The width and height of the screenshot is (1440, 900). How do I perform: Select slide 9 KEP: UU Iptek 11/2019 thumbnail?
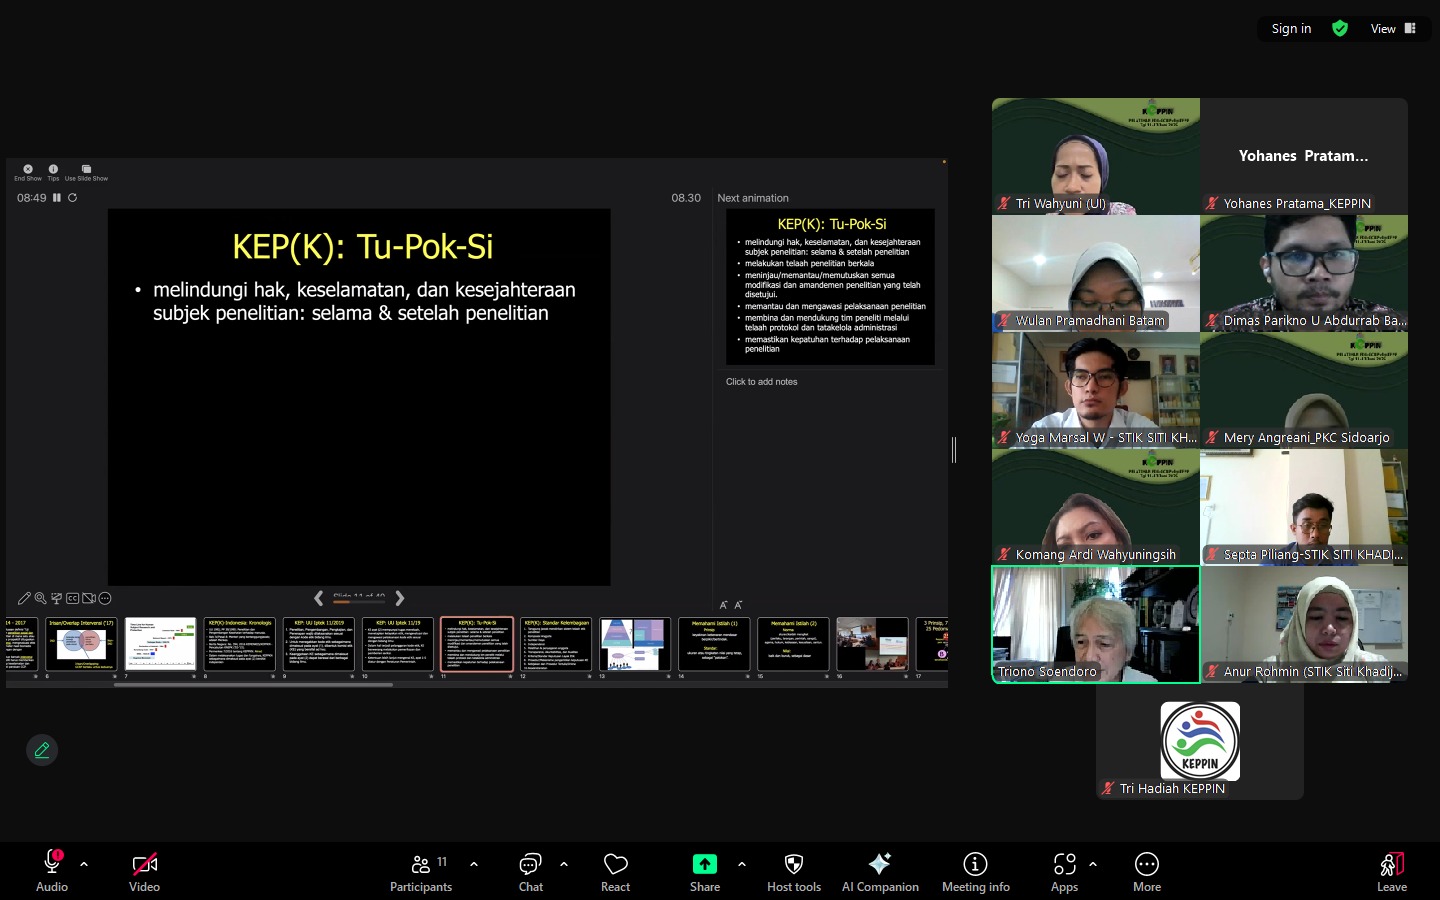[x=318, y=644]
